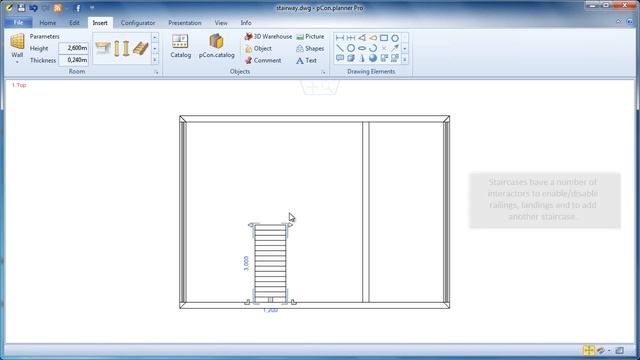Expand the Drawing Elements gallery list
The height and width of the screenshot is (360, 640).
[404, 60]
